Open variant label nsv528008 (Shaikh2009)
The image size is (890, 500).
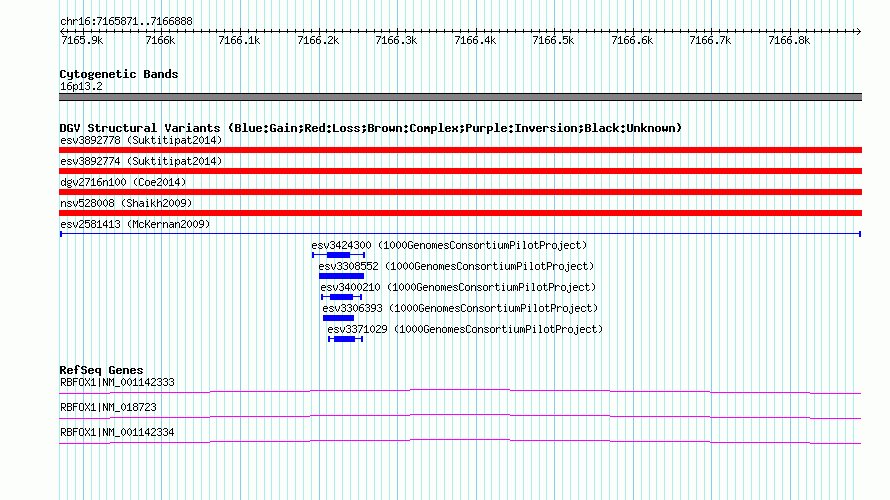[x=126, y=203]
